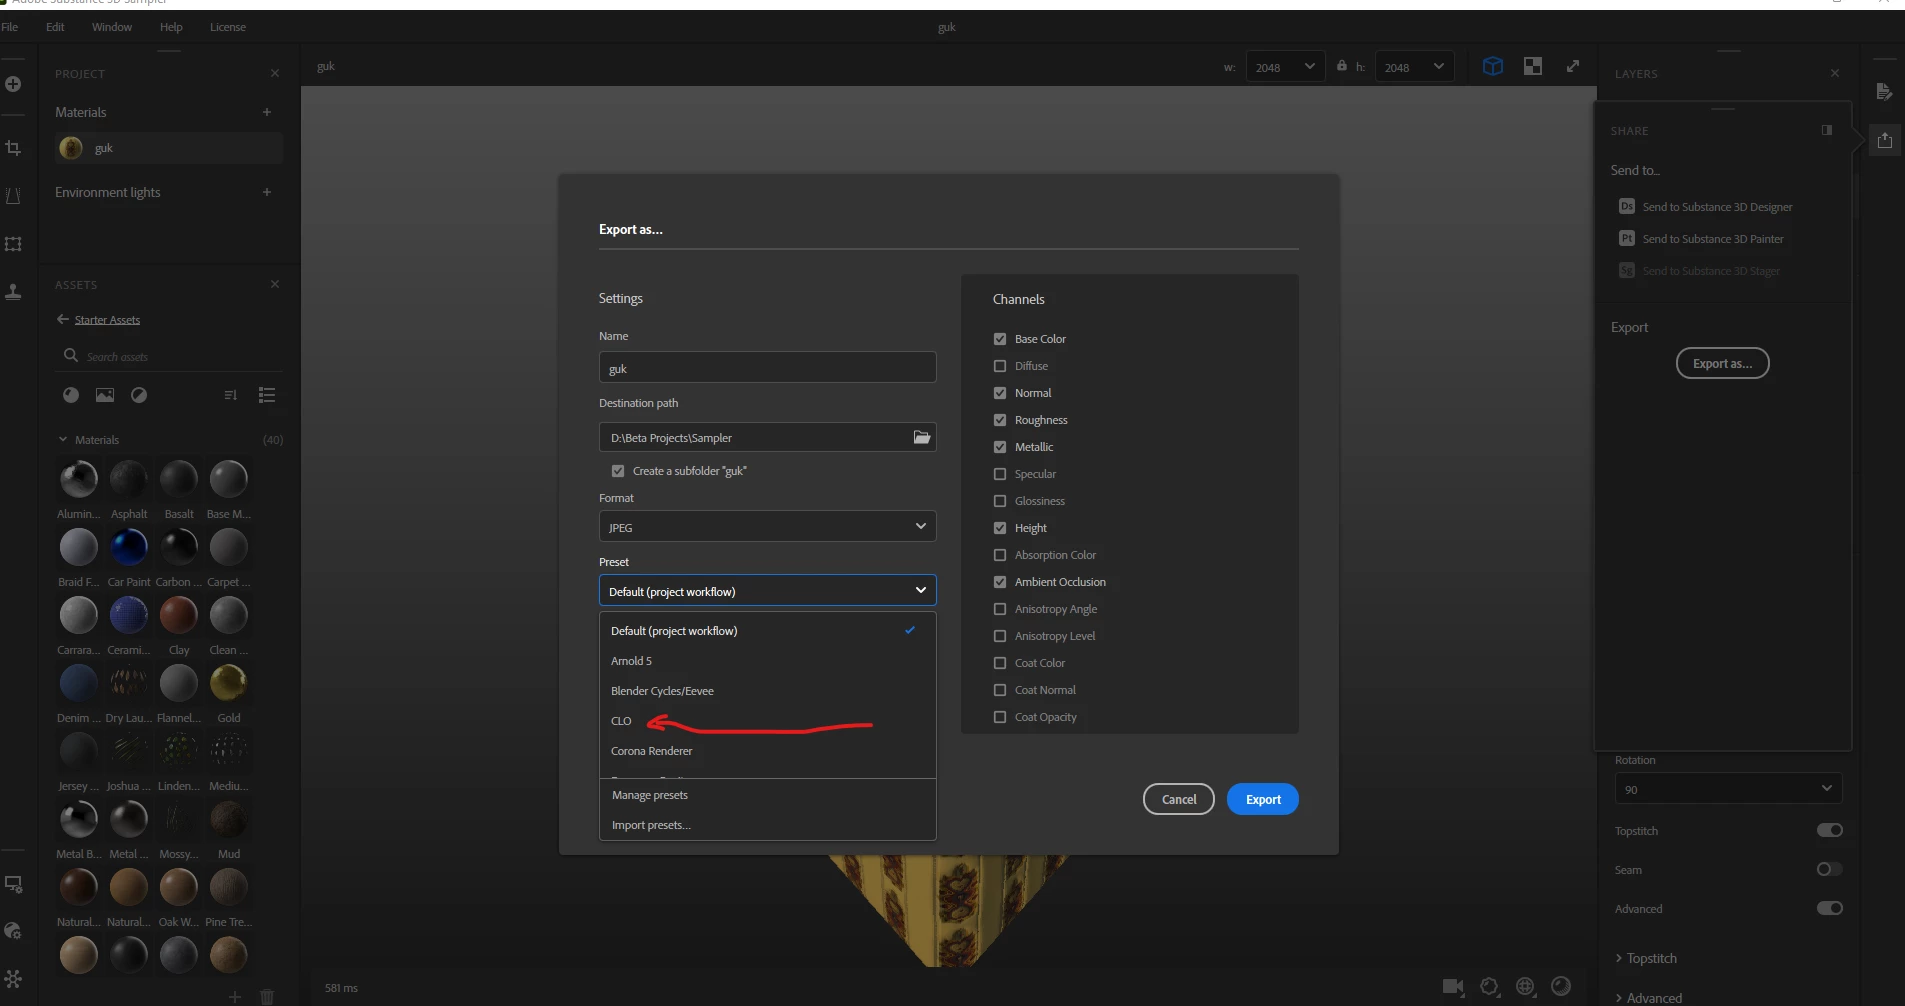Collapse the Preset dropdown

coord(767,591)
